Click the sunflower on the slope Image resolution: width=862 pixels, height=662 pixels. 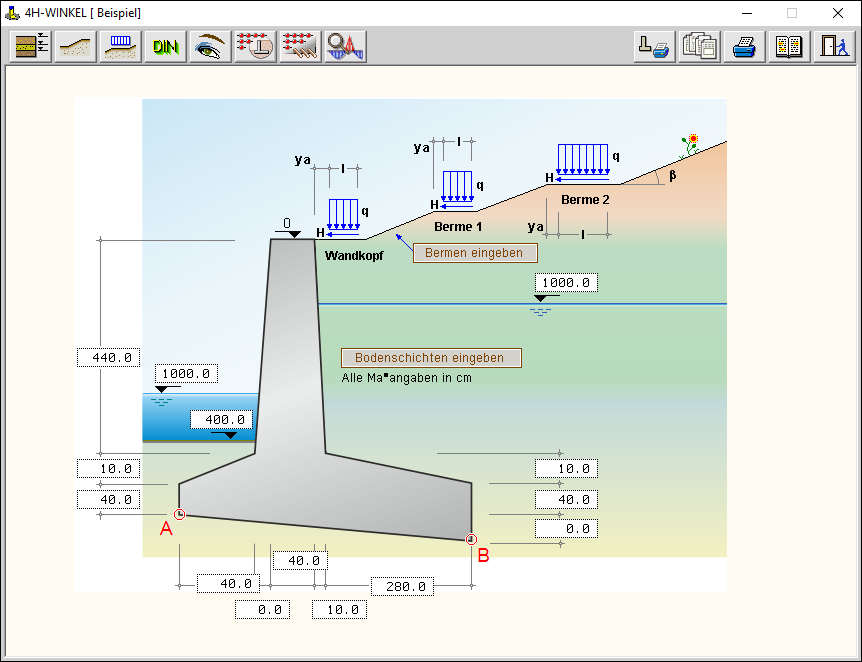click(x=691, y=143)
